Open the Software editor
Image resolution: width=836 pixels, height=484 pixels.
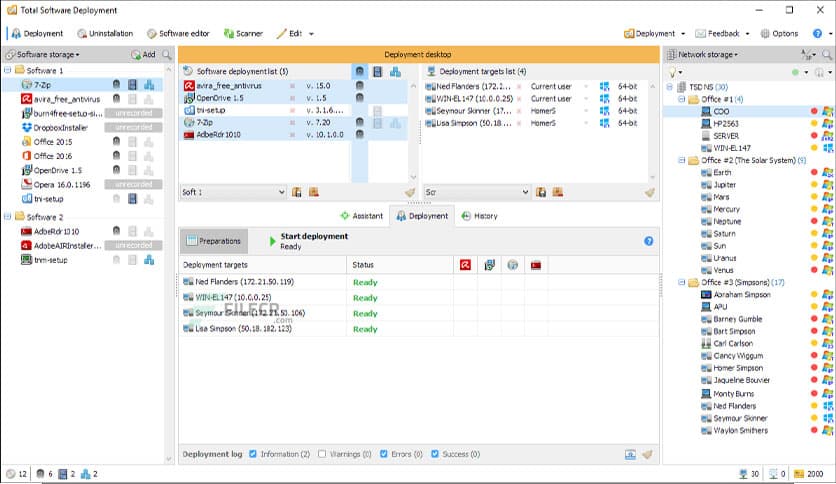coord(178,34)
